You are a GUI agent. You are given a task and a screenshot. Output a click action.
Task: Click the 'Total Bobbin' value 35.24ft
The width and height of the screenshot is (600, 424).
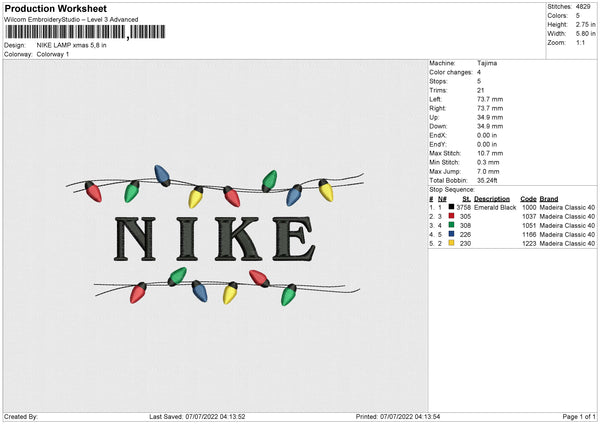(487, 180)
